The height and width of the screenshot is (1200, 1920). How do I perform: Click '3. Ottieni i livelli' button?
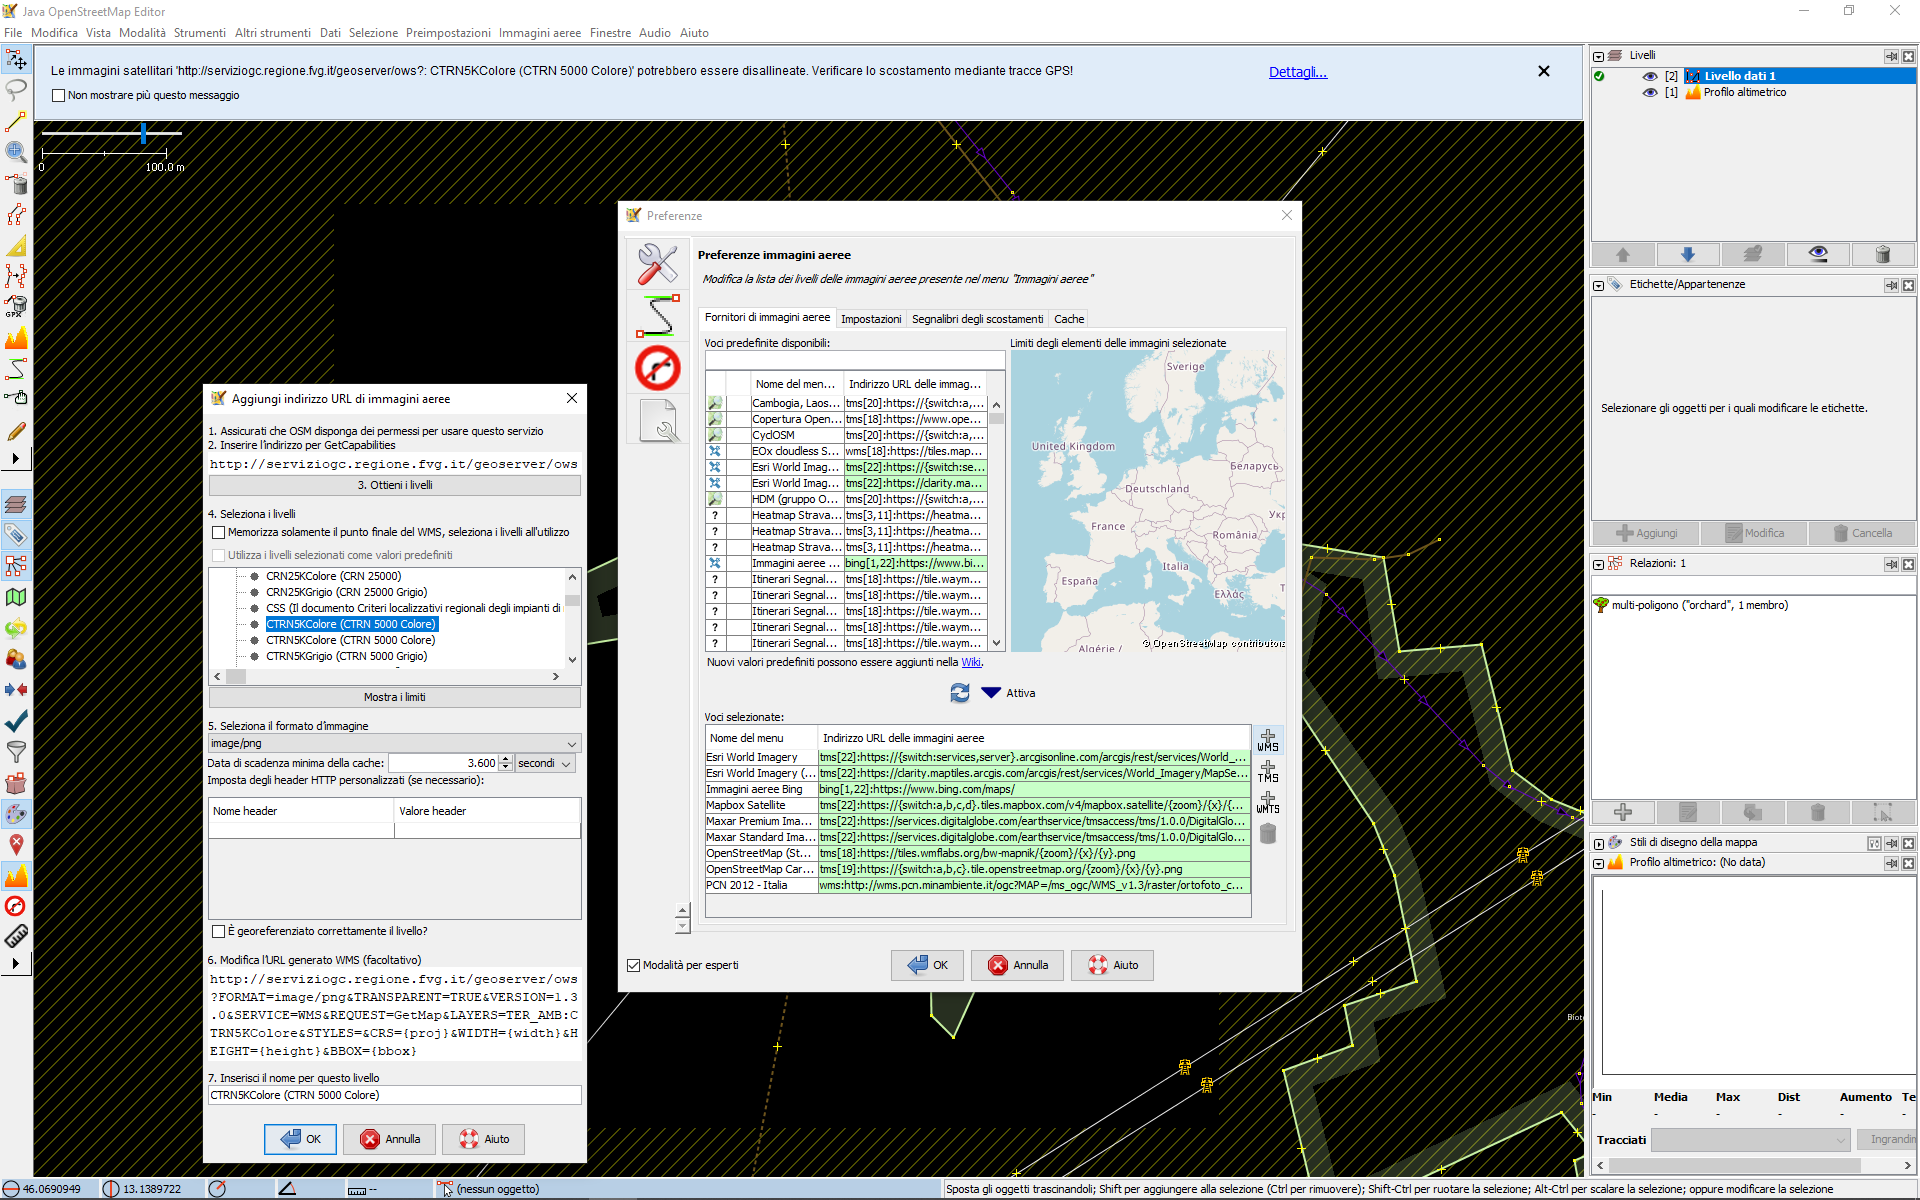pos(394,485)
